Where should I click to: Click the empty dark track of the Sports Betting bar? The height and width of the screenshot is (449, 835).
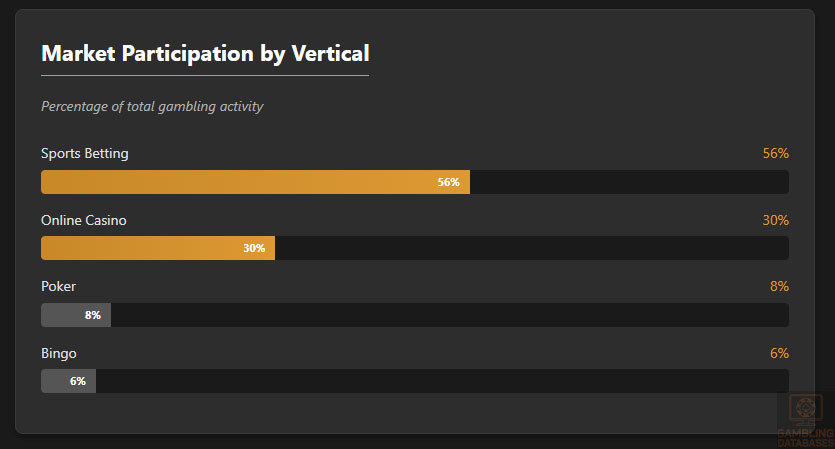pyautogui.click(x=630, y=182)
